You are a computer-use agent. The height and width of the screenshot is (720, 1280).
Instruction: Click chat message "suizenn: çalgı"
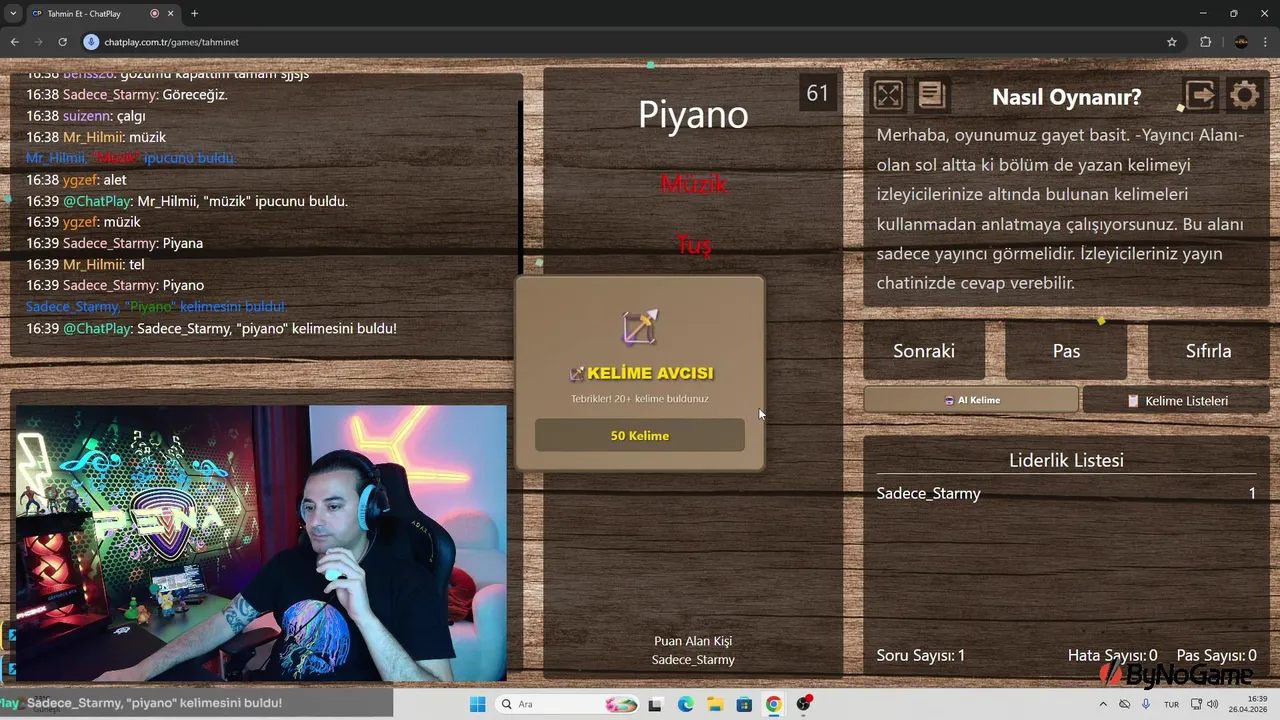tap(86, 116)
